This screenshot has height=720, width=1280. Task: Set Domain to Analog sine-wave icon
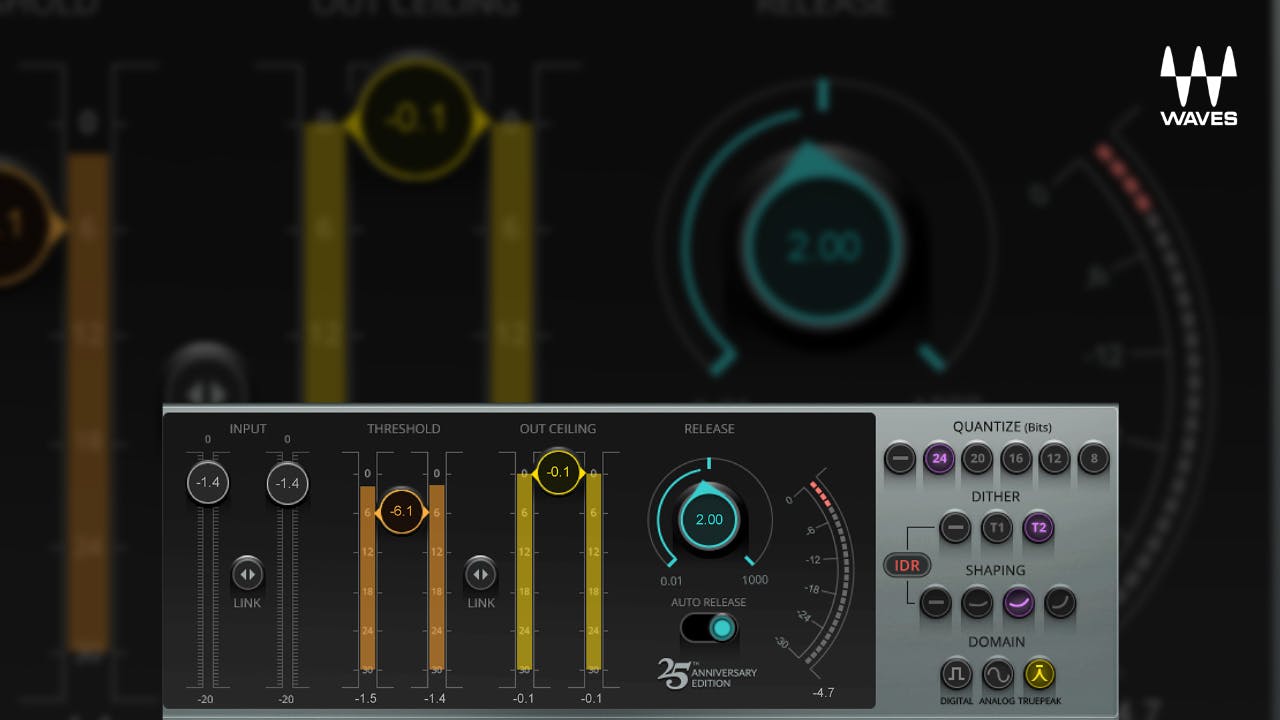[998, 675]
